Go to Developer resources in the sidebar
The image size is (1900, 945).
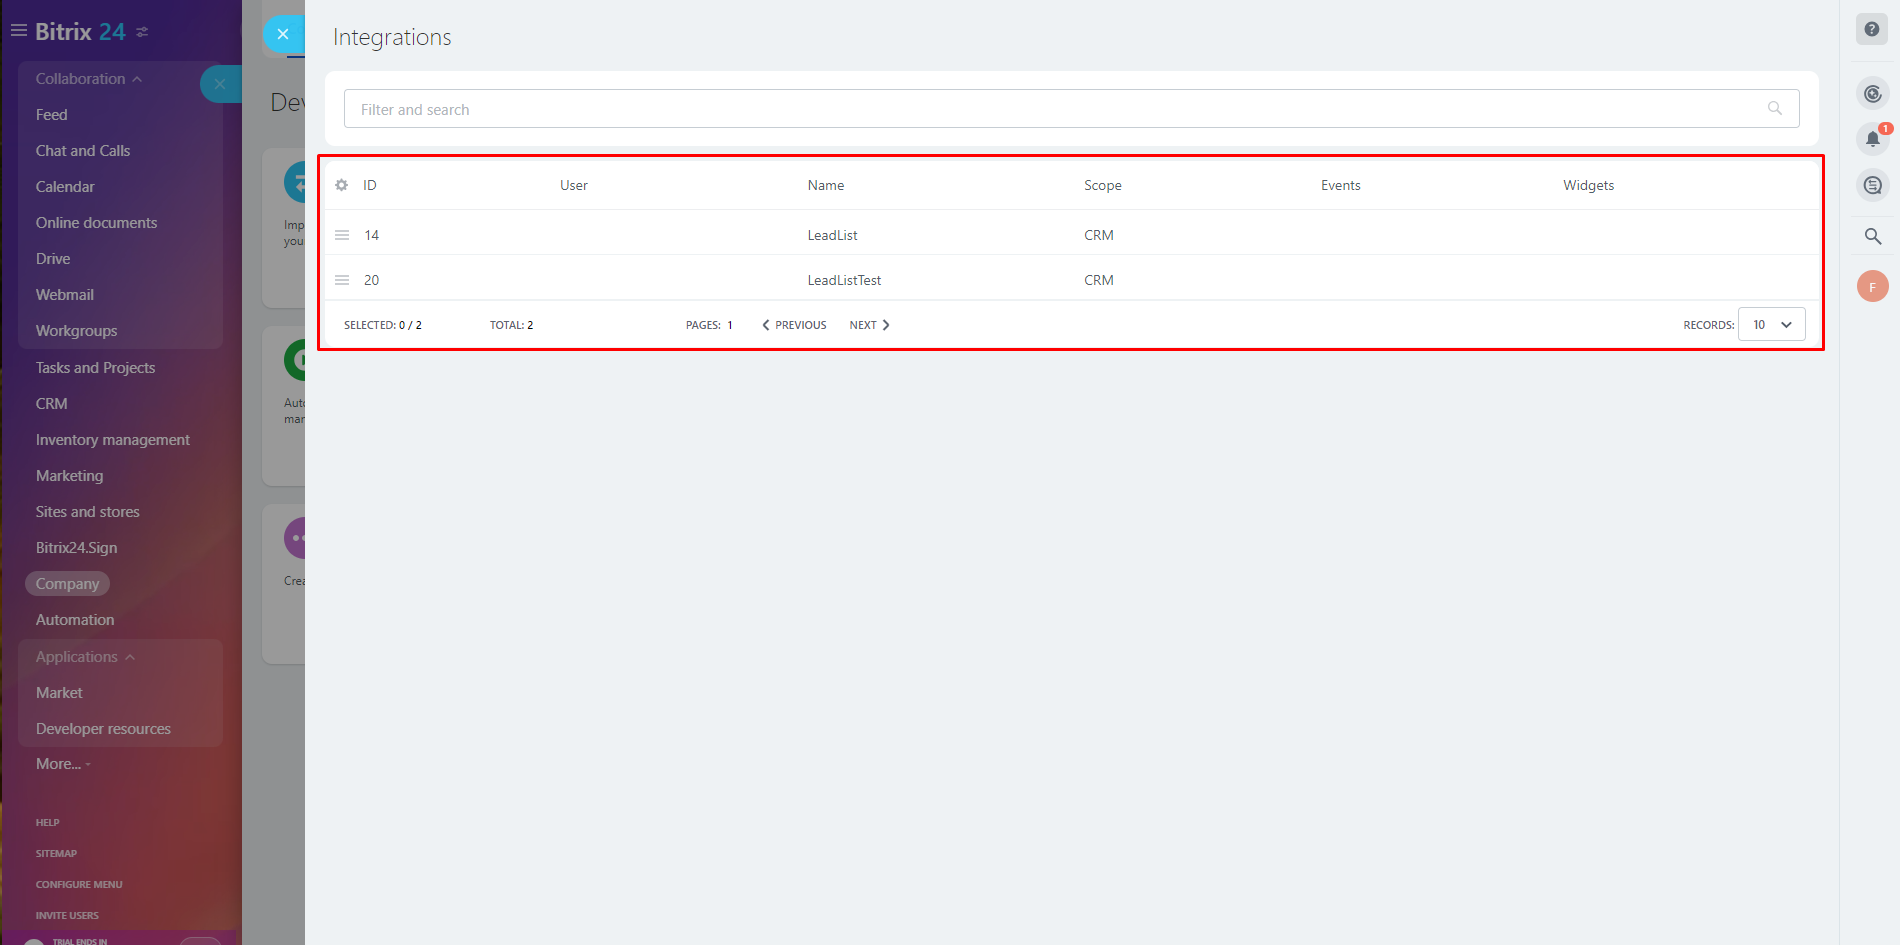click(103, 728)
